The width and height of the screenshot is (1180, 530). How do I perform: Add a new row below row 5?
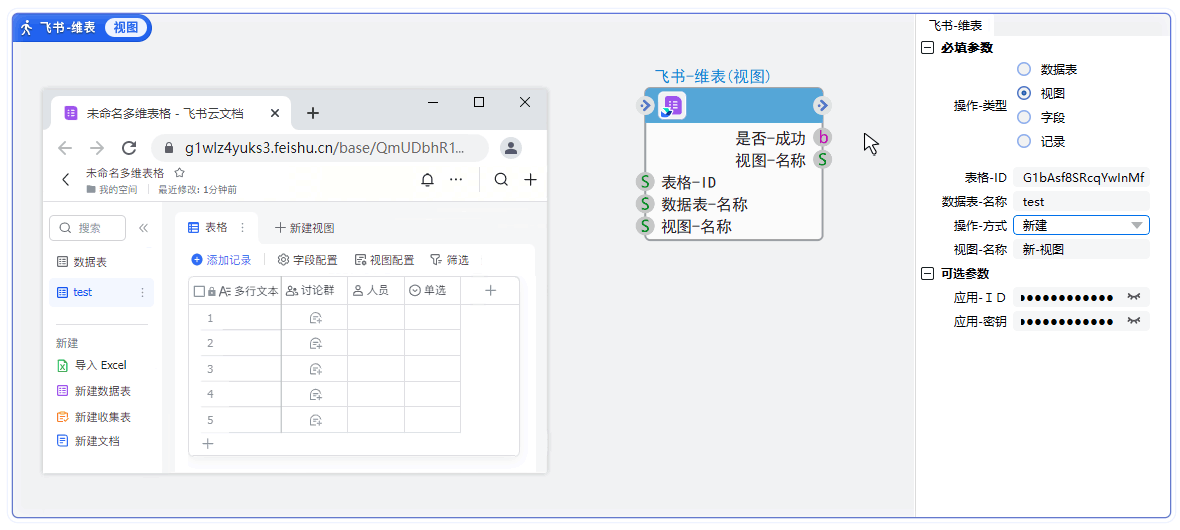click(208, 443)
